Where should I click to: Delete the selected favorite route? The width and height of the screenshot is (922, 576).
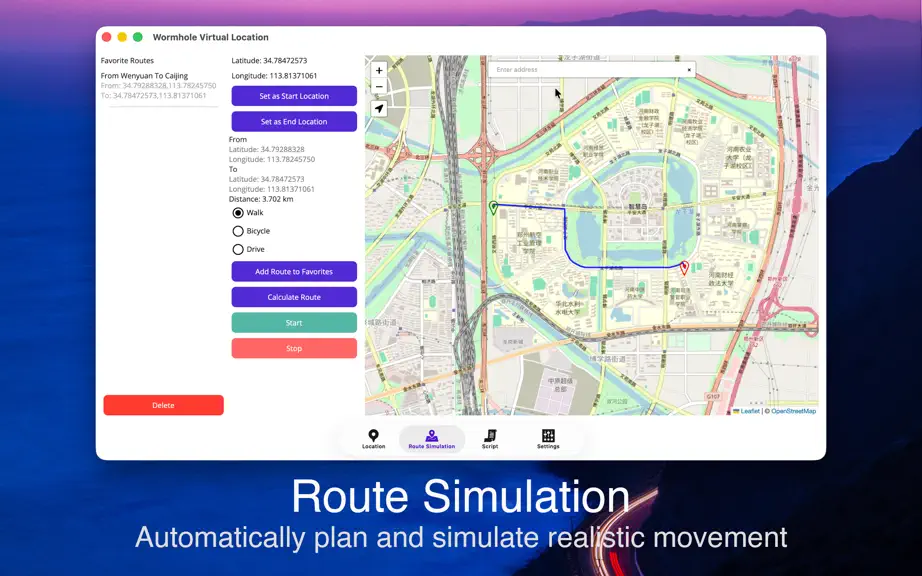(x=163, y=405)
